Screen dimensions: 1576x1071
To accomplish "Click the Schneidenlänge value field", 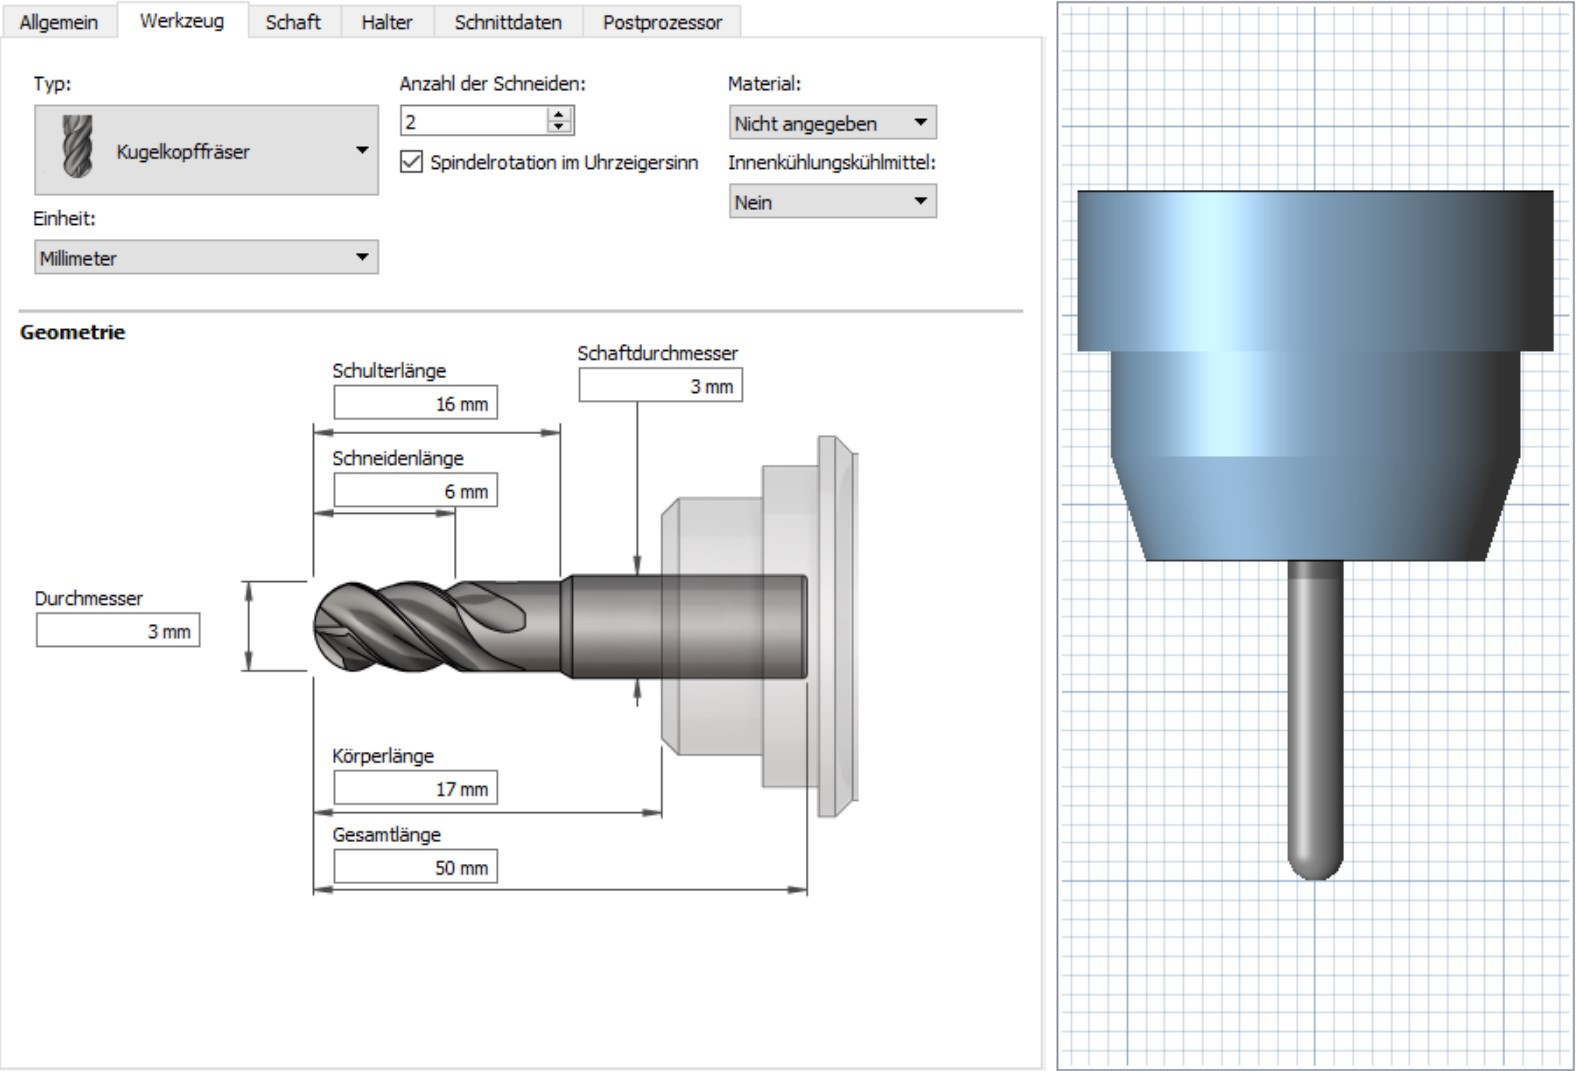I will coord(415,491).
